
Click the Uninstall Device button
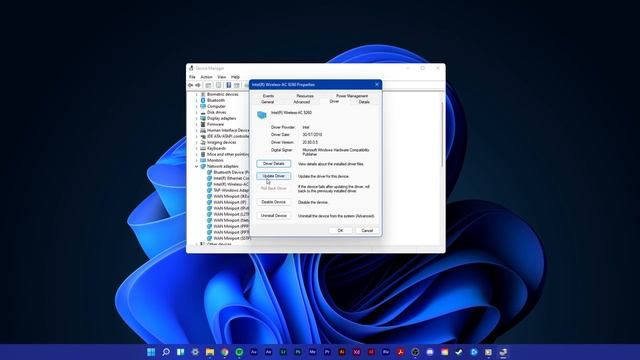[x=273, y=216]
